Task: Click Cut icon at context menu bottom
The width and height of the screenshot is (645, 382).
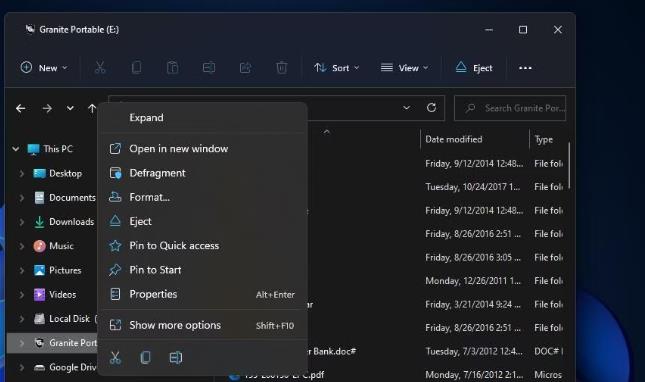Action: pyautogui.click(x=115, y=357)
